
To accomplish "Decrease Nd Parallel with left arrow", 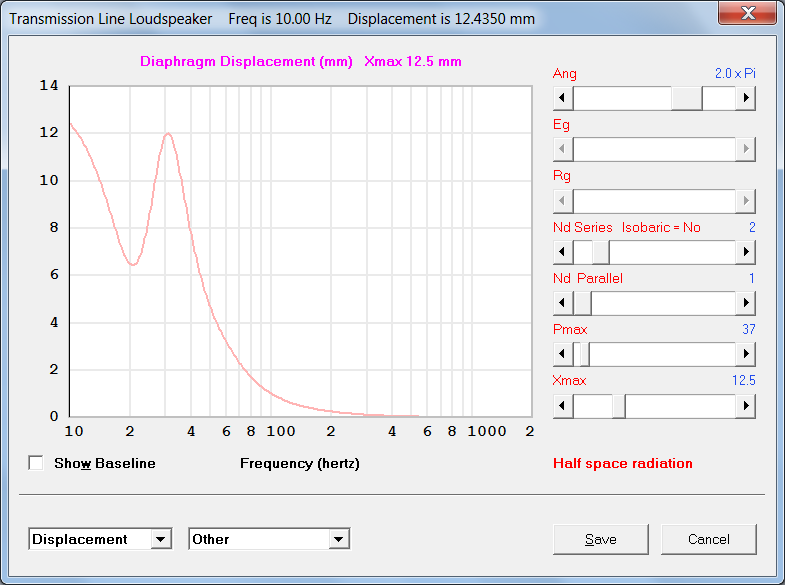I will point(563,303).
